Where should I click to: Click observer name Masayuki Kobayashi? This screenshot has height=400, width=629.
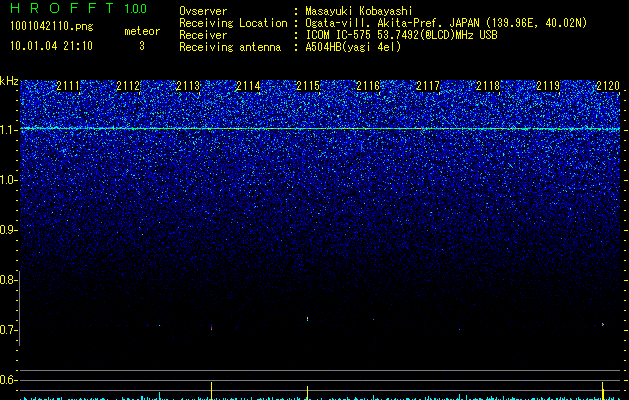click(359, 11)
